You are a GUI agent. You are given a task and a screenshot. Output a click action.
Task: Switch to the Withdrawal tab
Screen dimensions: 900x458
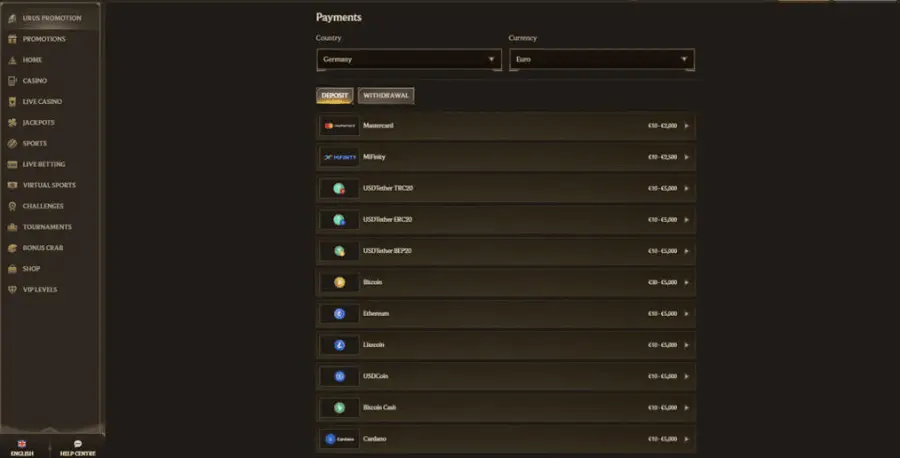tap(386, 95)
